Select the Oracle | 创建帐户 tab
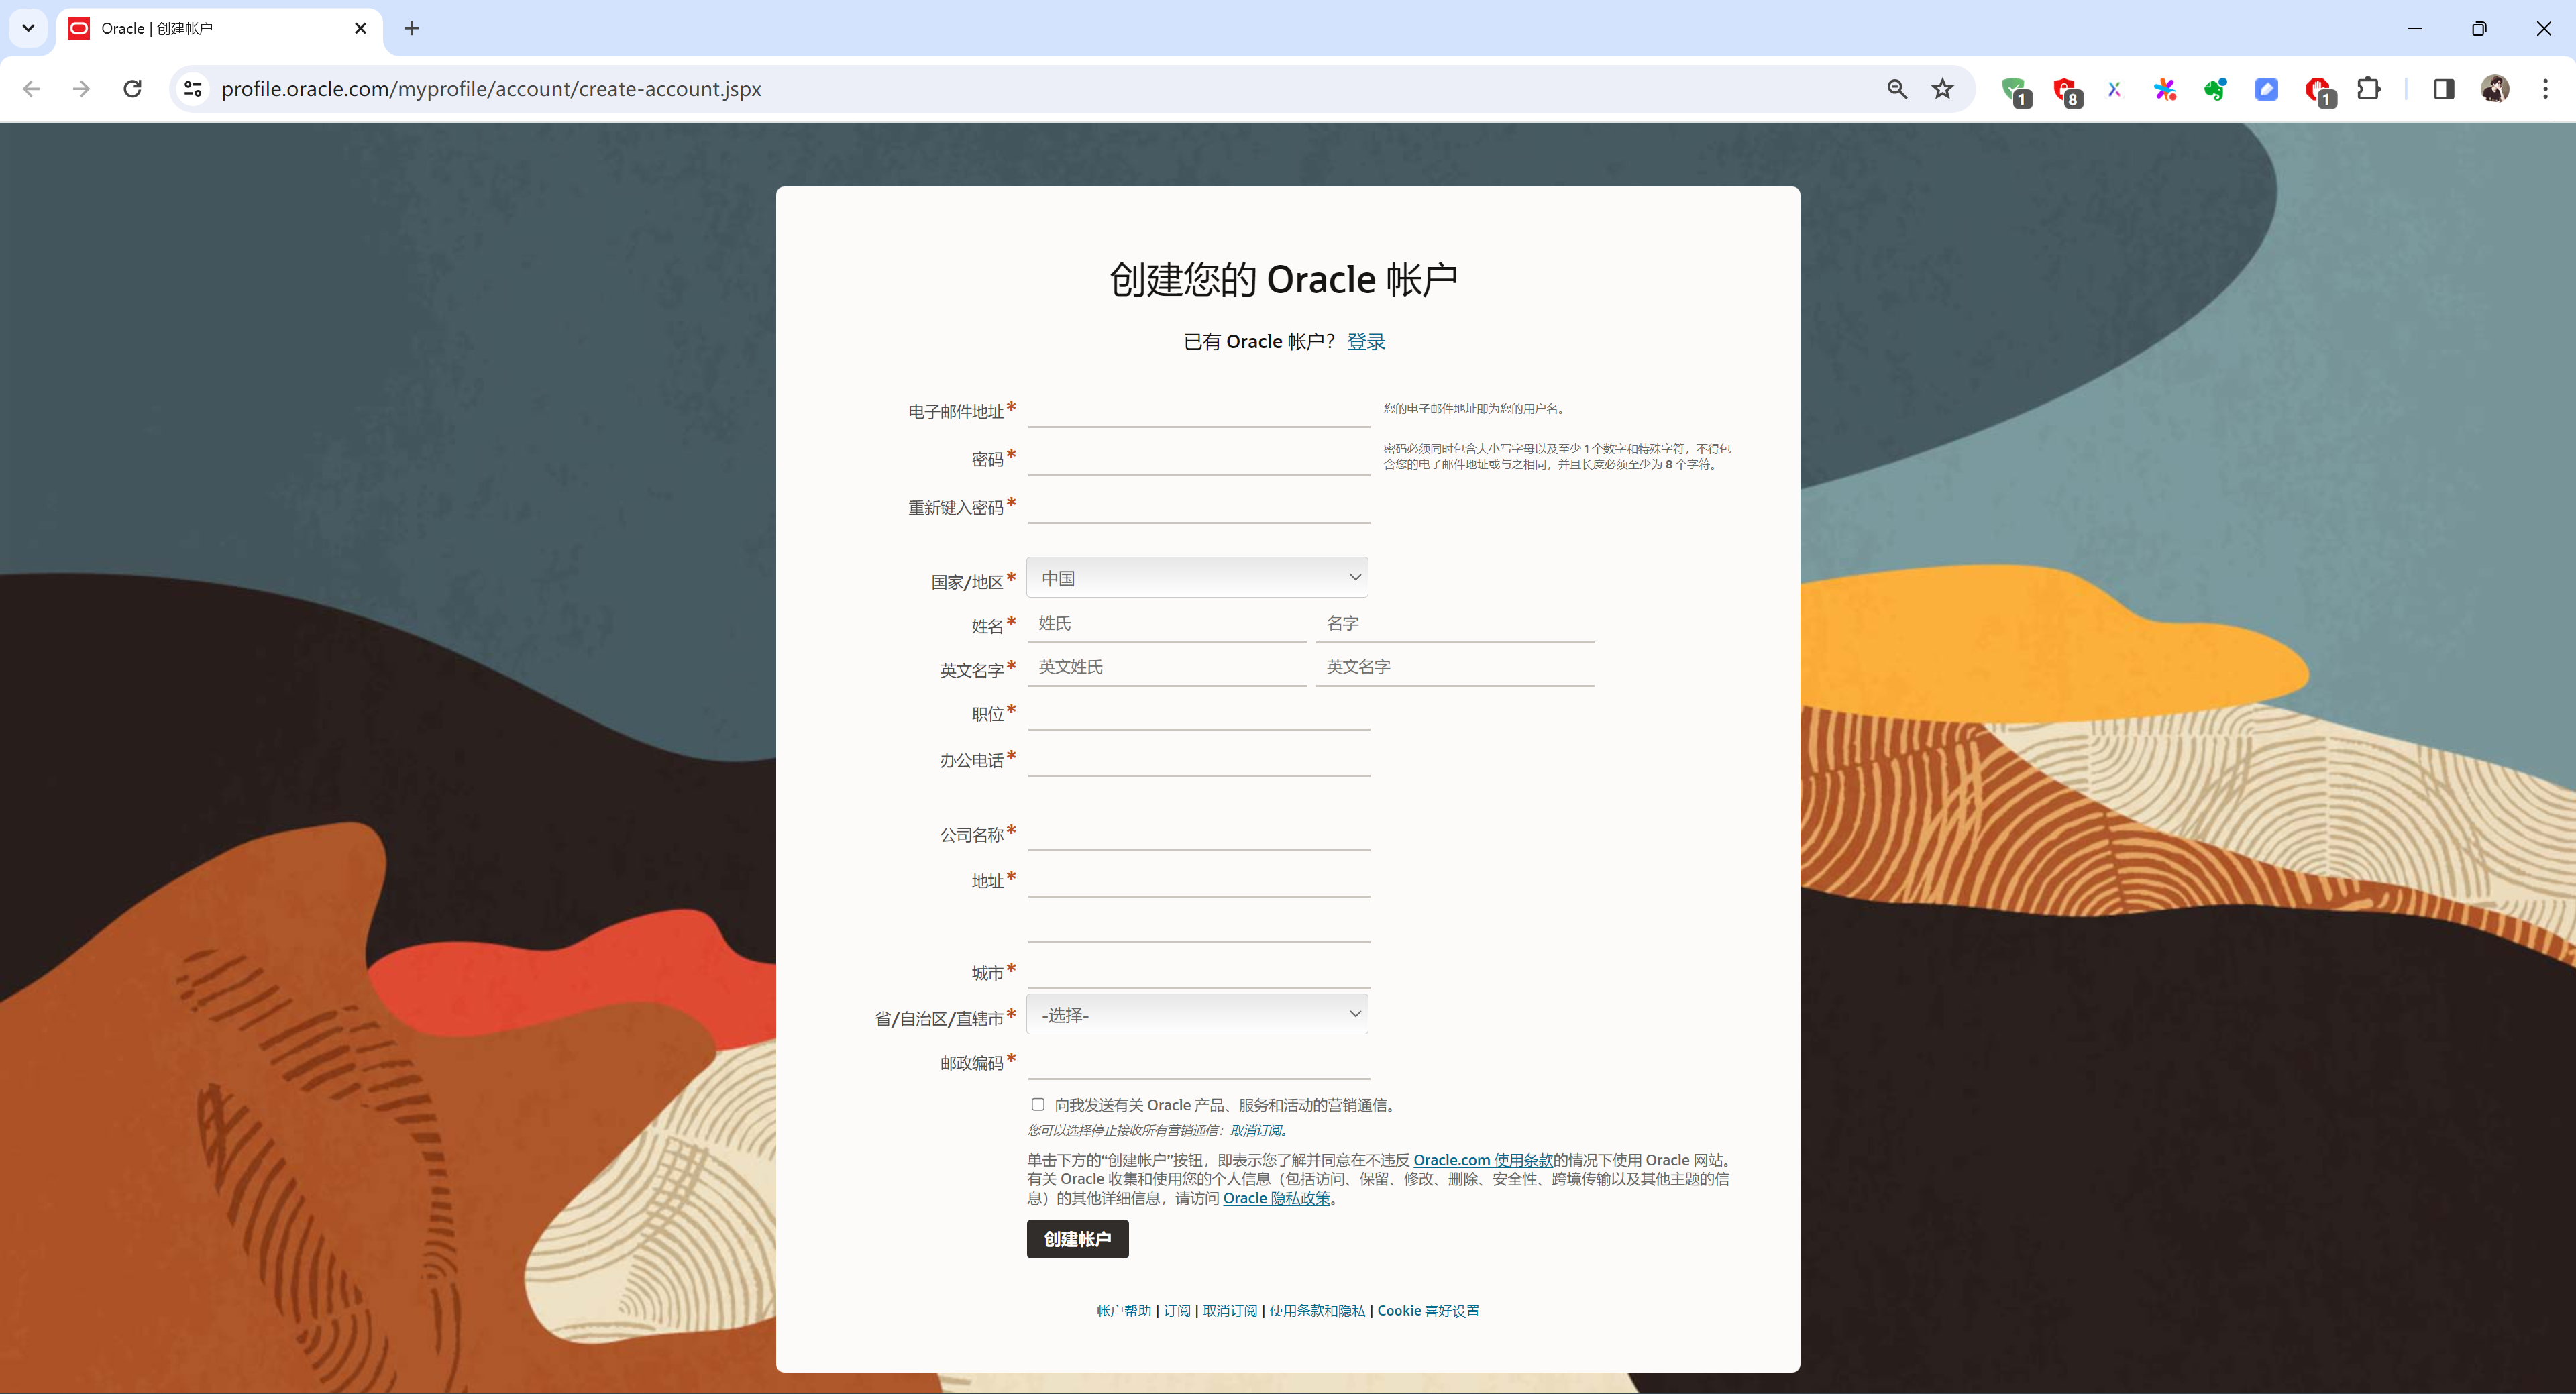This screenshot has width=2576, height=1394. [219, 28]
